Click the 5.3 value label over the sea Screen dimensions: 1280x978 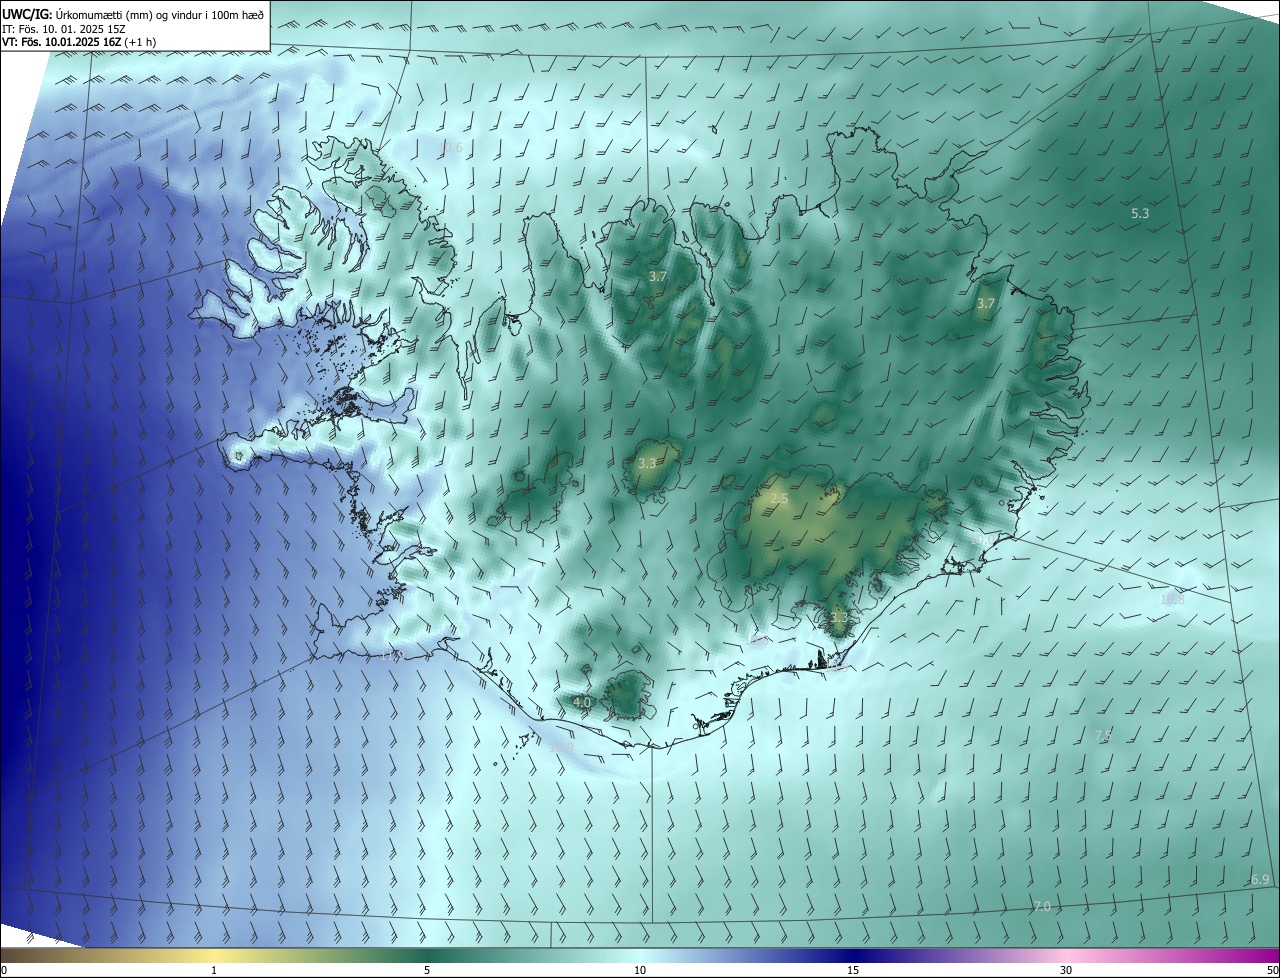coord(1140,213)
